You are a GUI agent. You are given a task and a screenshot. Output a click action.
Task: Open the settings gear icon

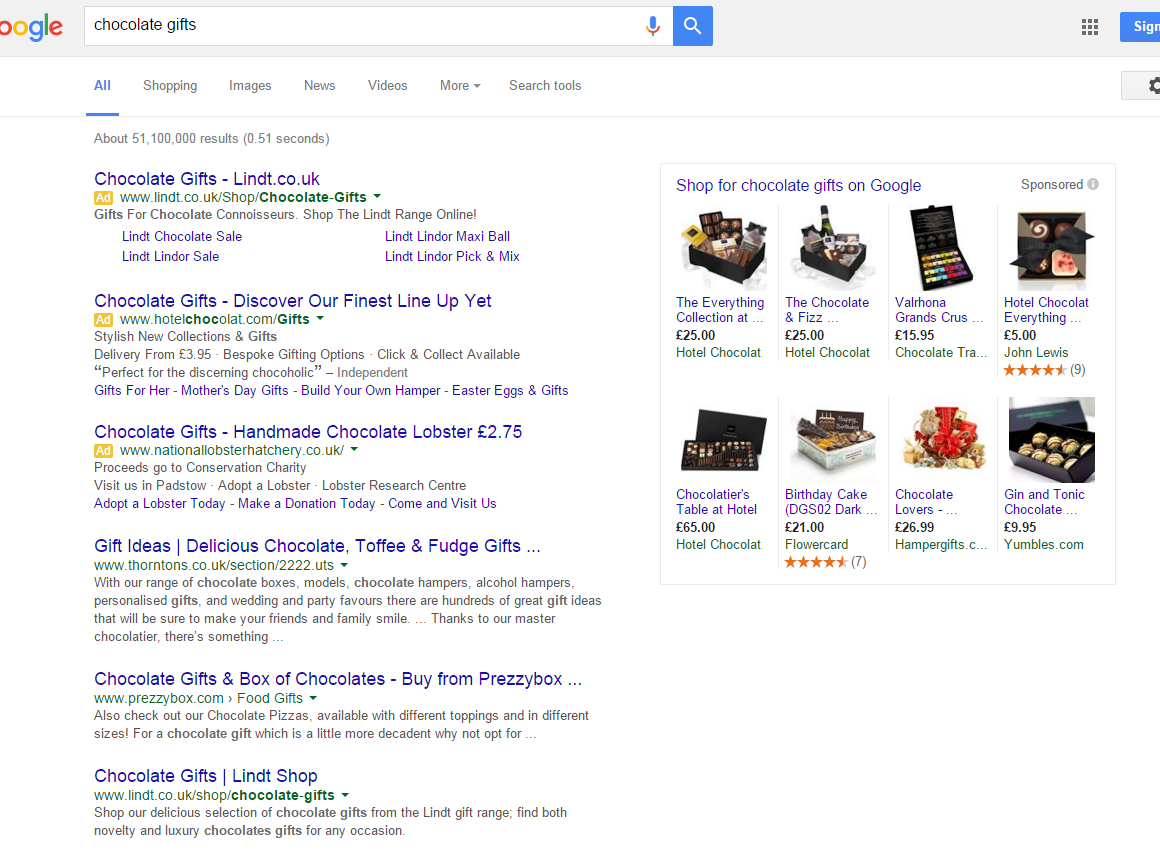(x=1153, y=86)
